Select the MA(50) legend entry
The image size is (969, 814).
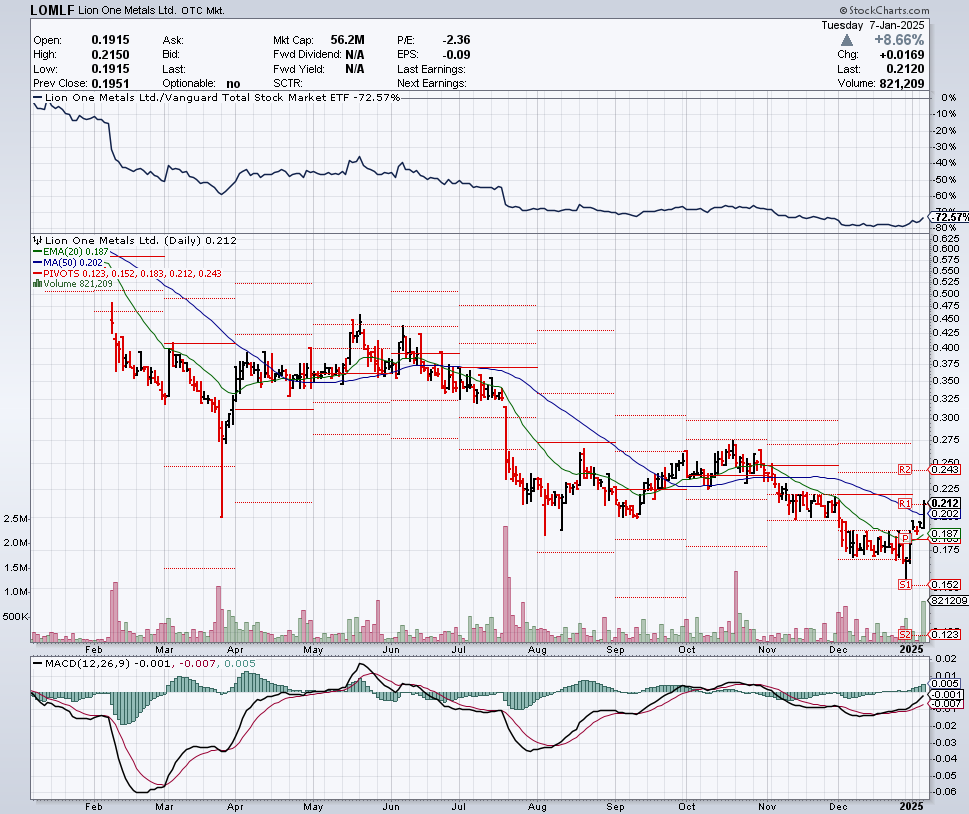point(71,262)
